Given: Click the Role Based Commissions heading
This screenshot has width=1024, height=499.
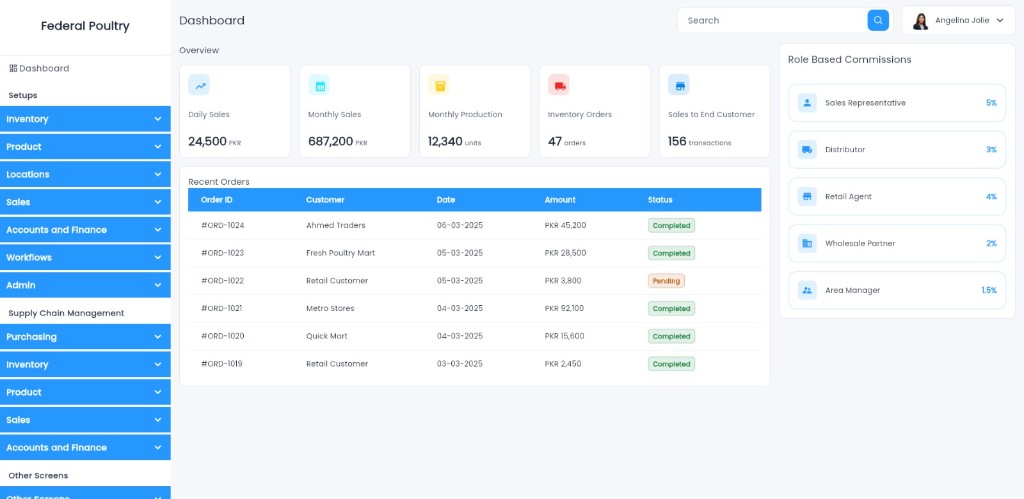Looking at the screenshot, I should click(x=850, y=59).
